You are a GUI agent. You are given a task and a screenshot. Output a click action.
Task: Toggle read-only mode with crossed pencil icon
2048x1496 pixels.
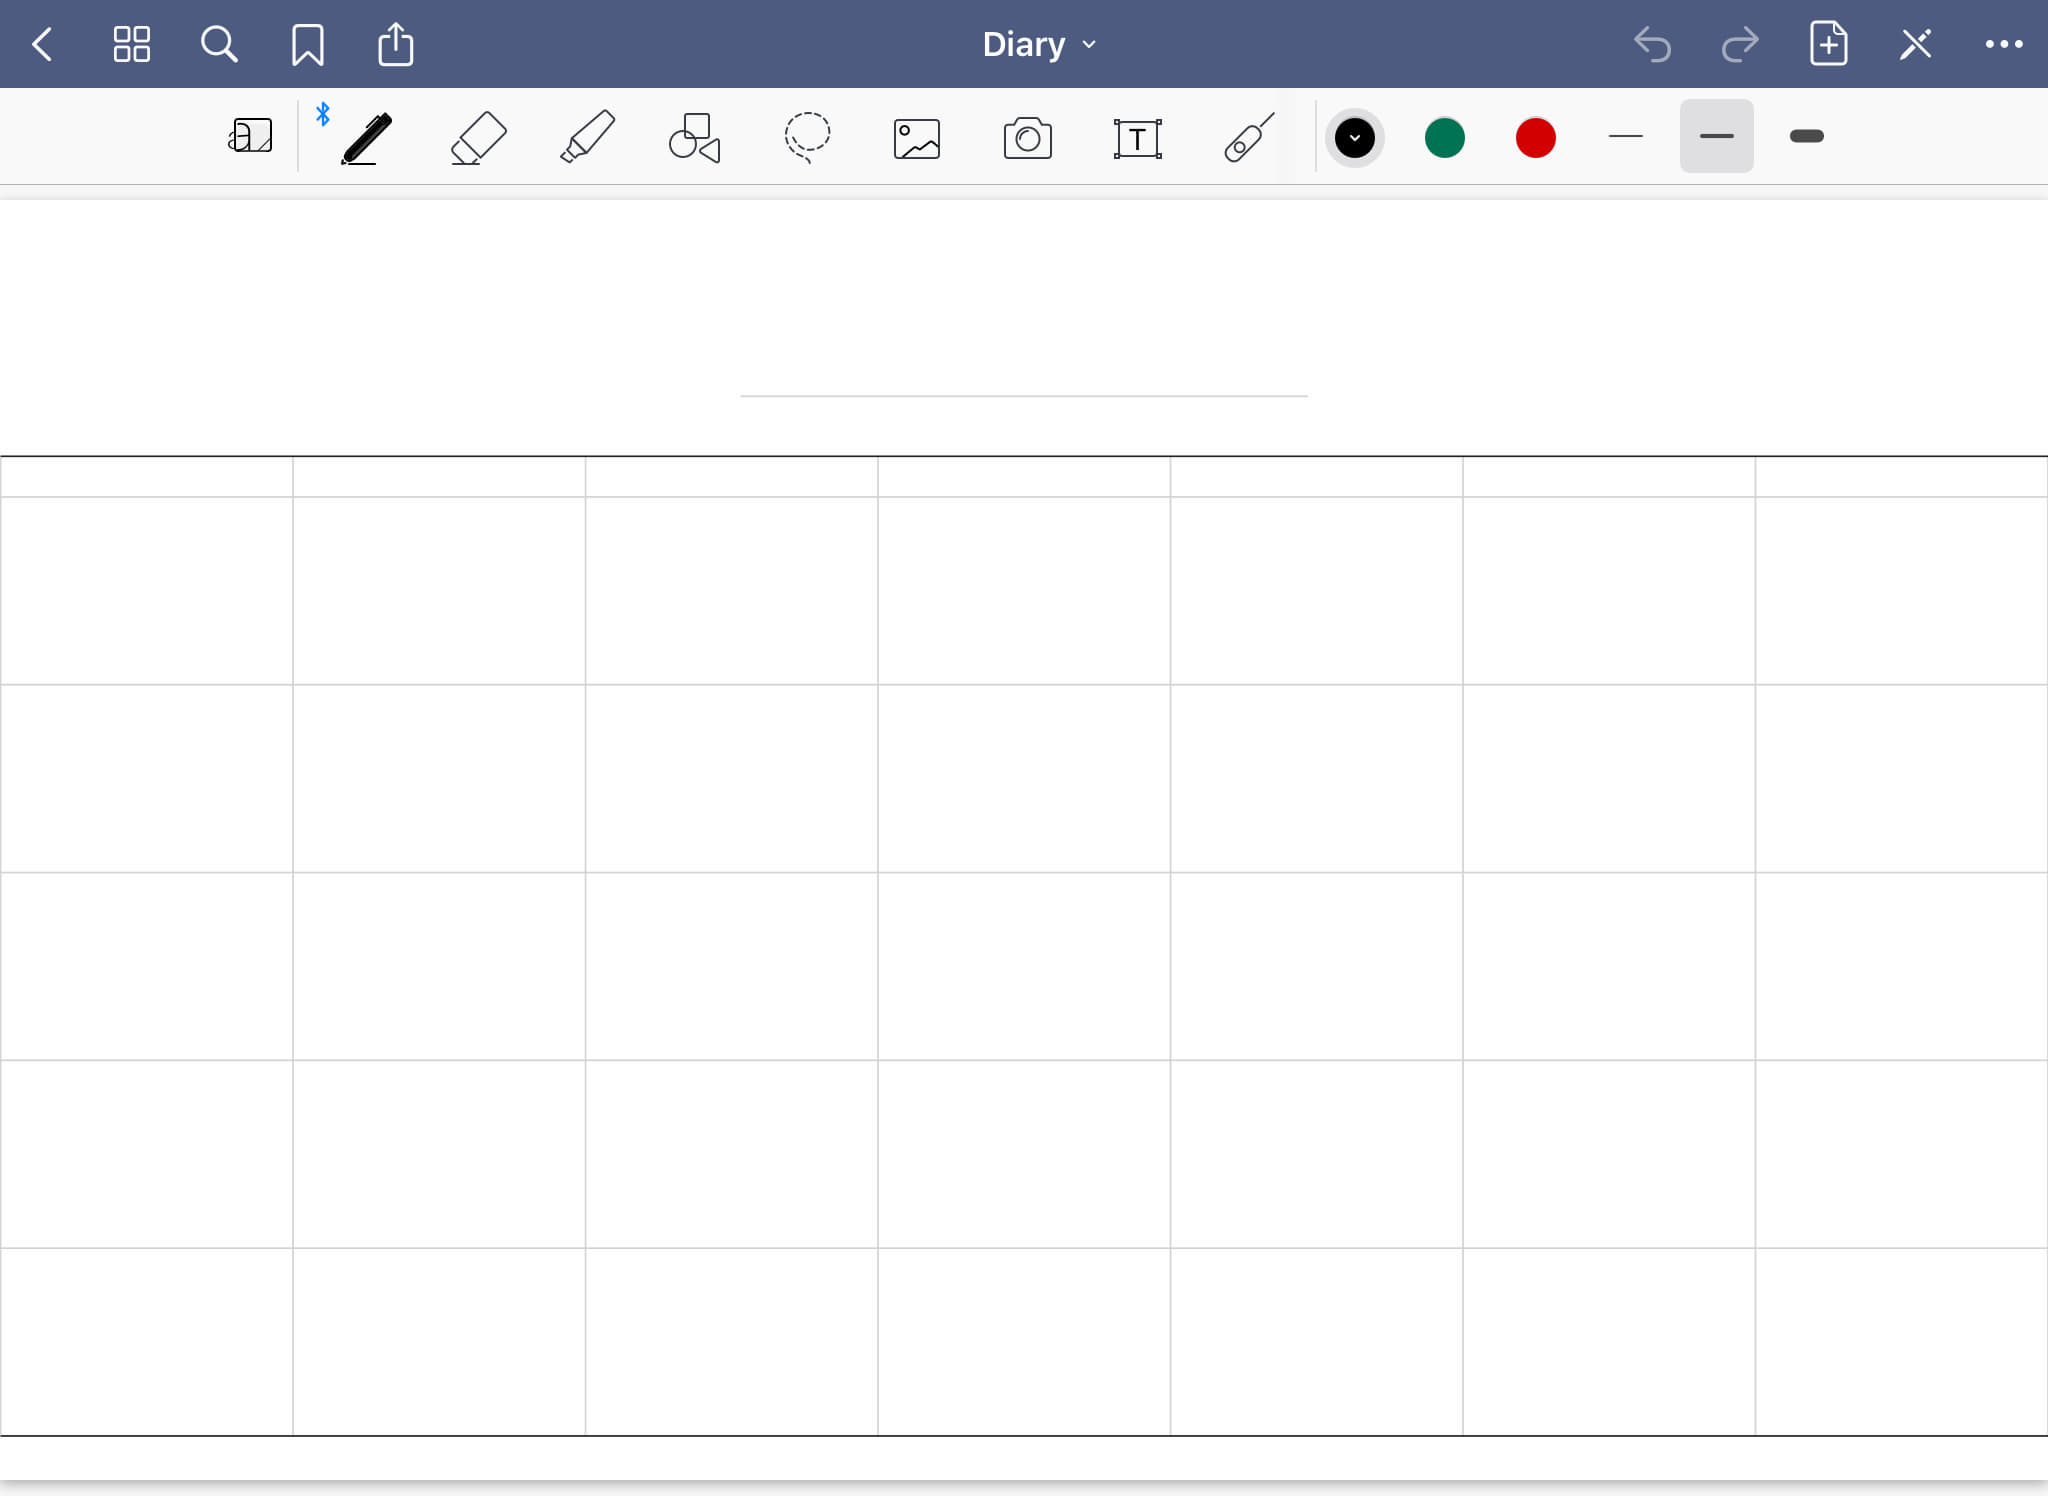pyautogui.click(x=1915, y=45)
